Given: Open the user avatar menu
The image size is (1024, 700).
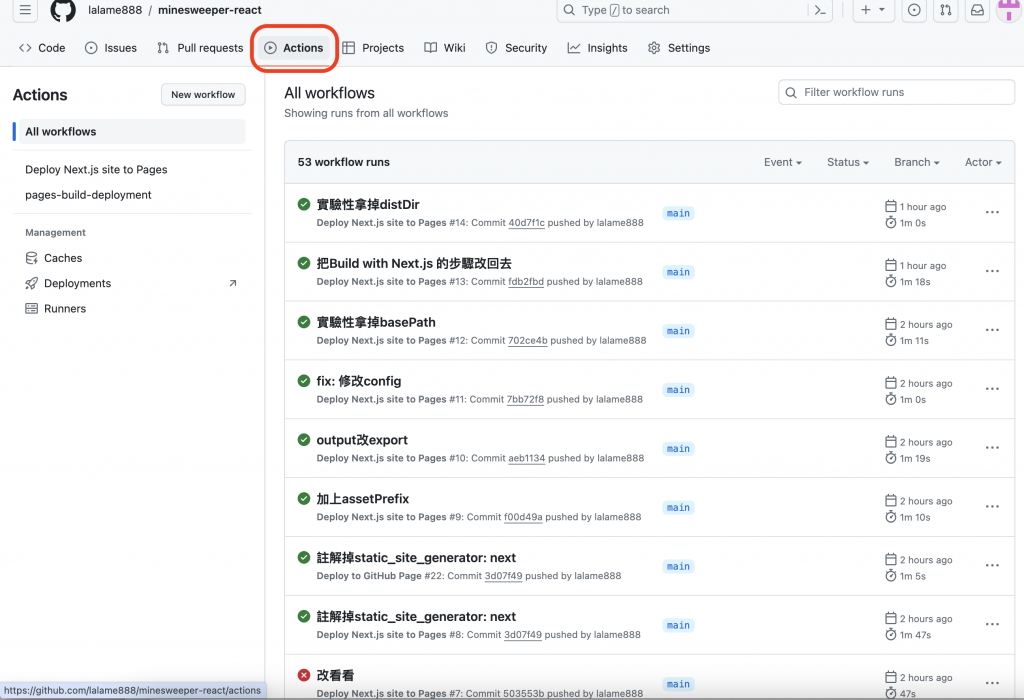Looking at the screenshot, I should (x=1010, y=10).
